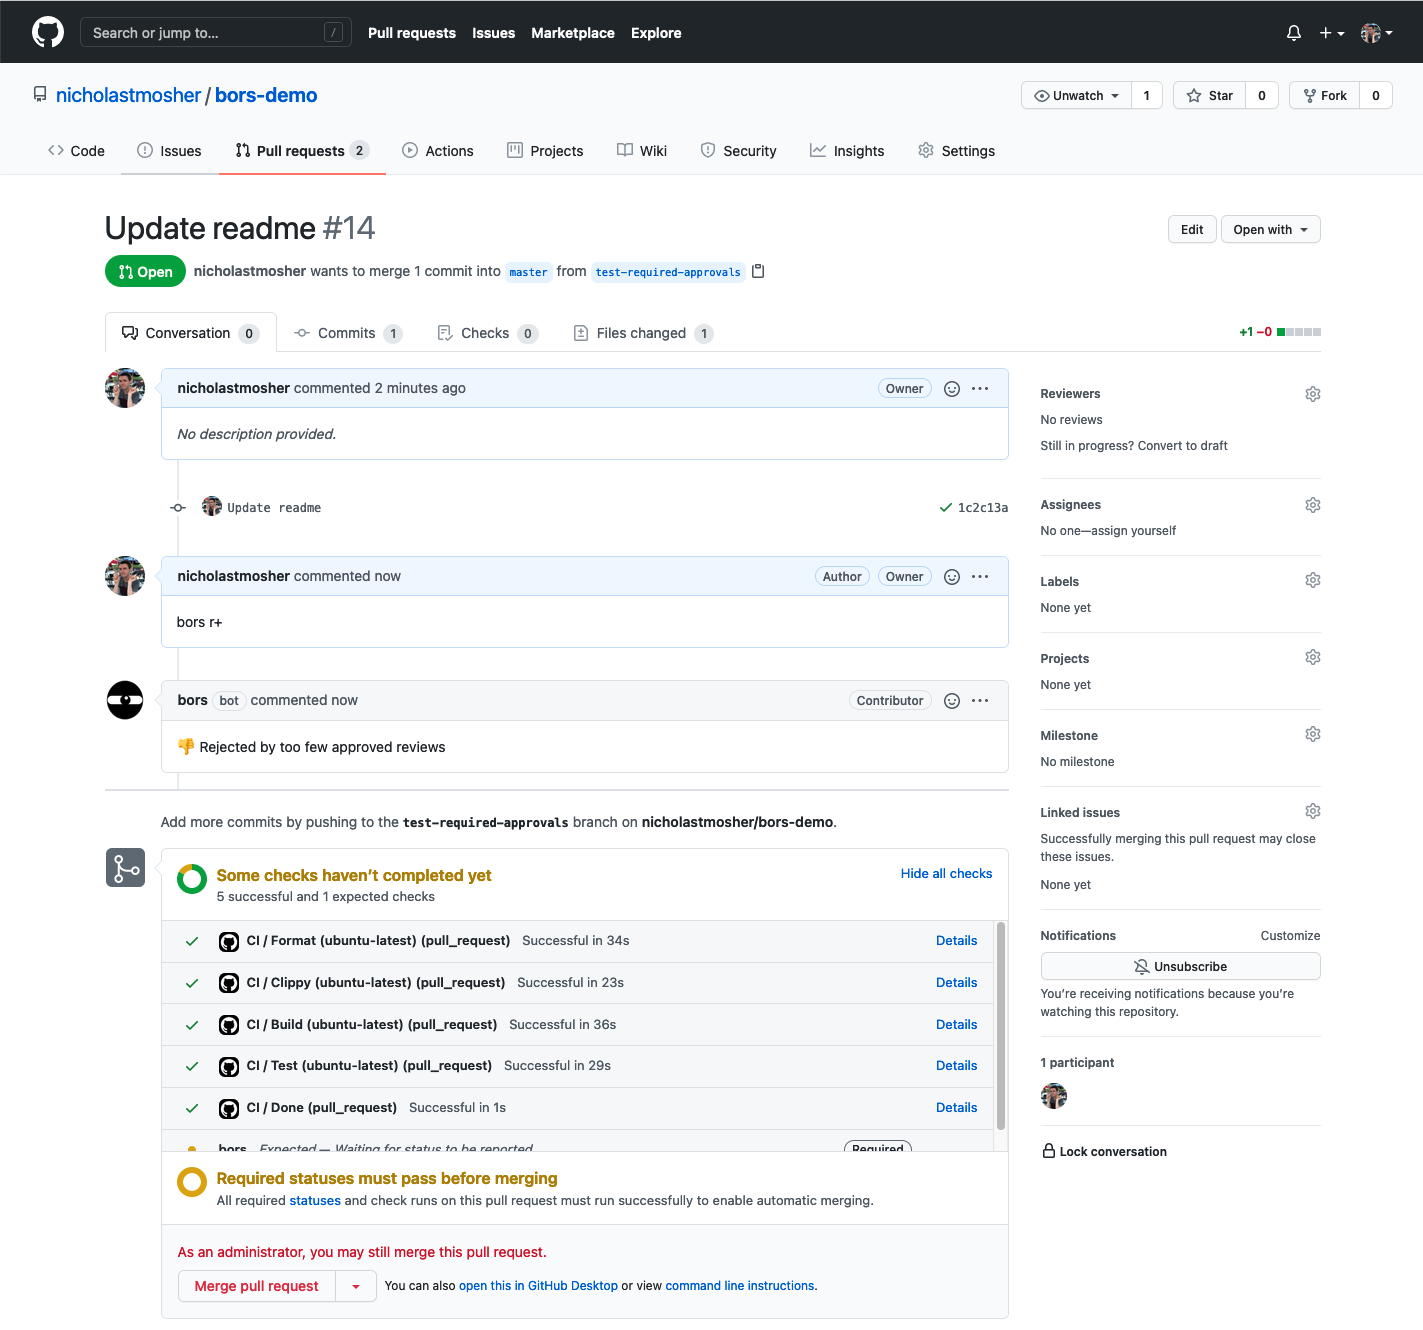Click the Merge pull request button

pos(256,1286)
